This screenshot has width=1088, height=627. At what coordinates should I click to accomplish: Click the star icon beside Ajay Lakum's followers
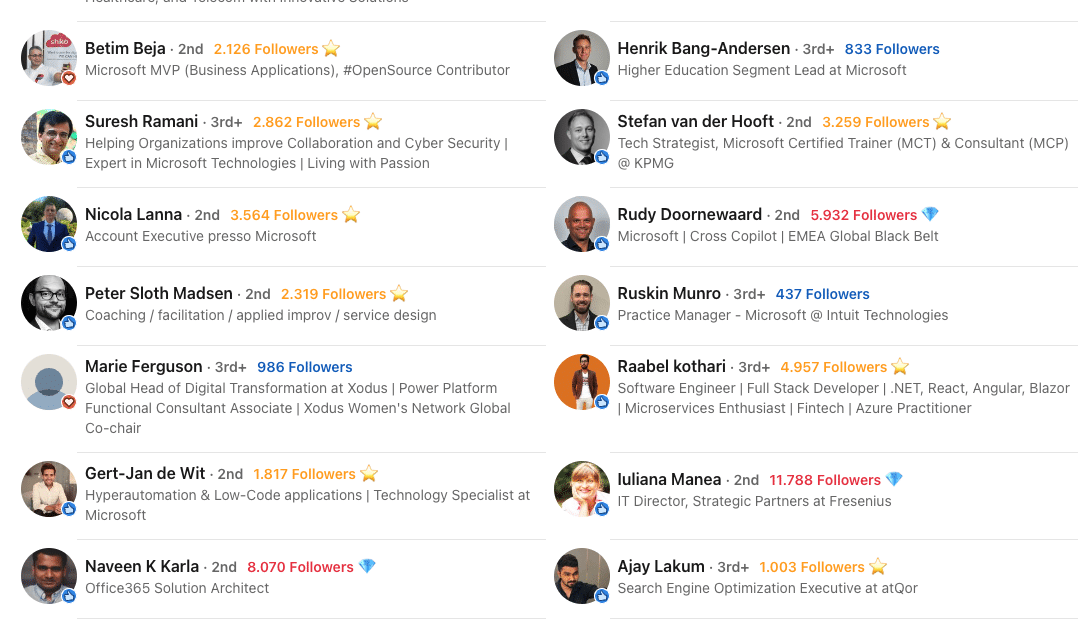click(x=878, y=566)
